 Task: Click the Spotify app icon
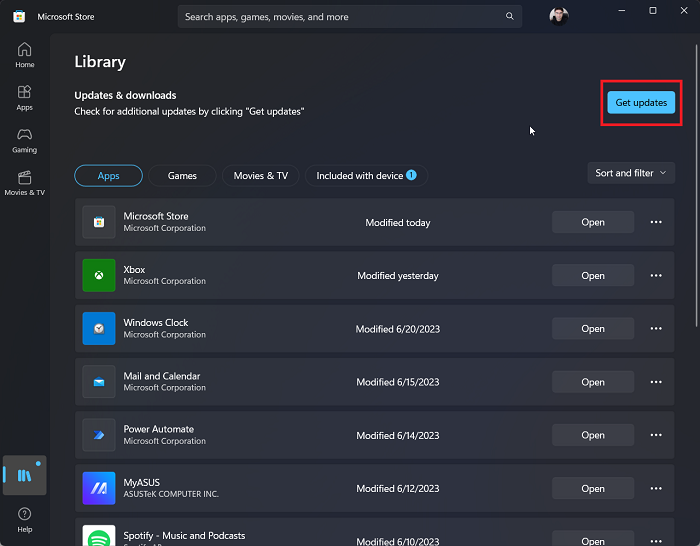(x=99, y=536)
